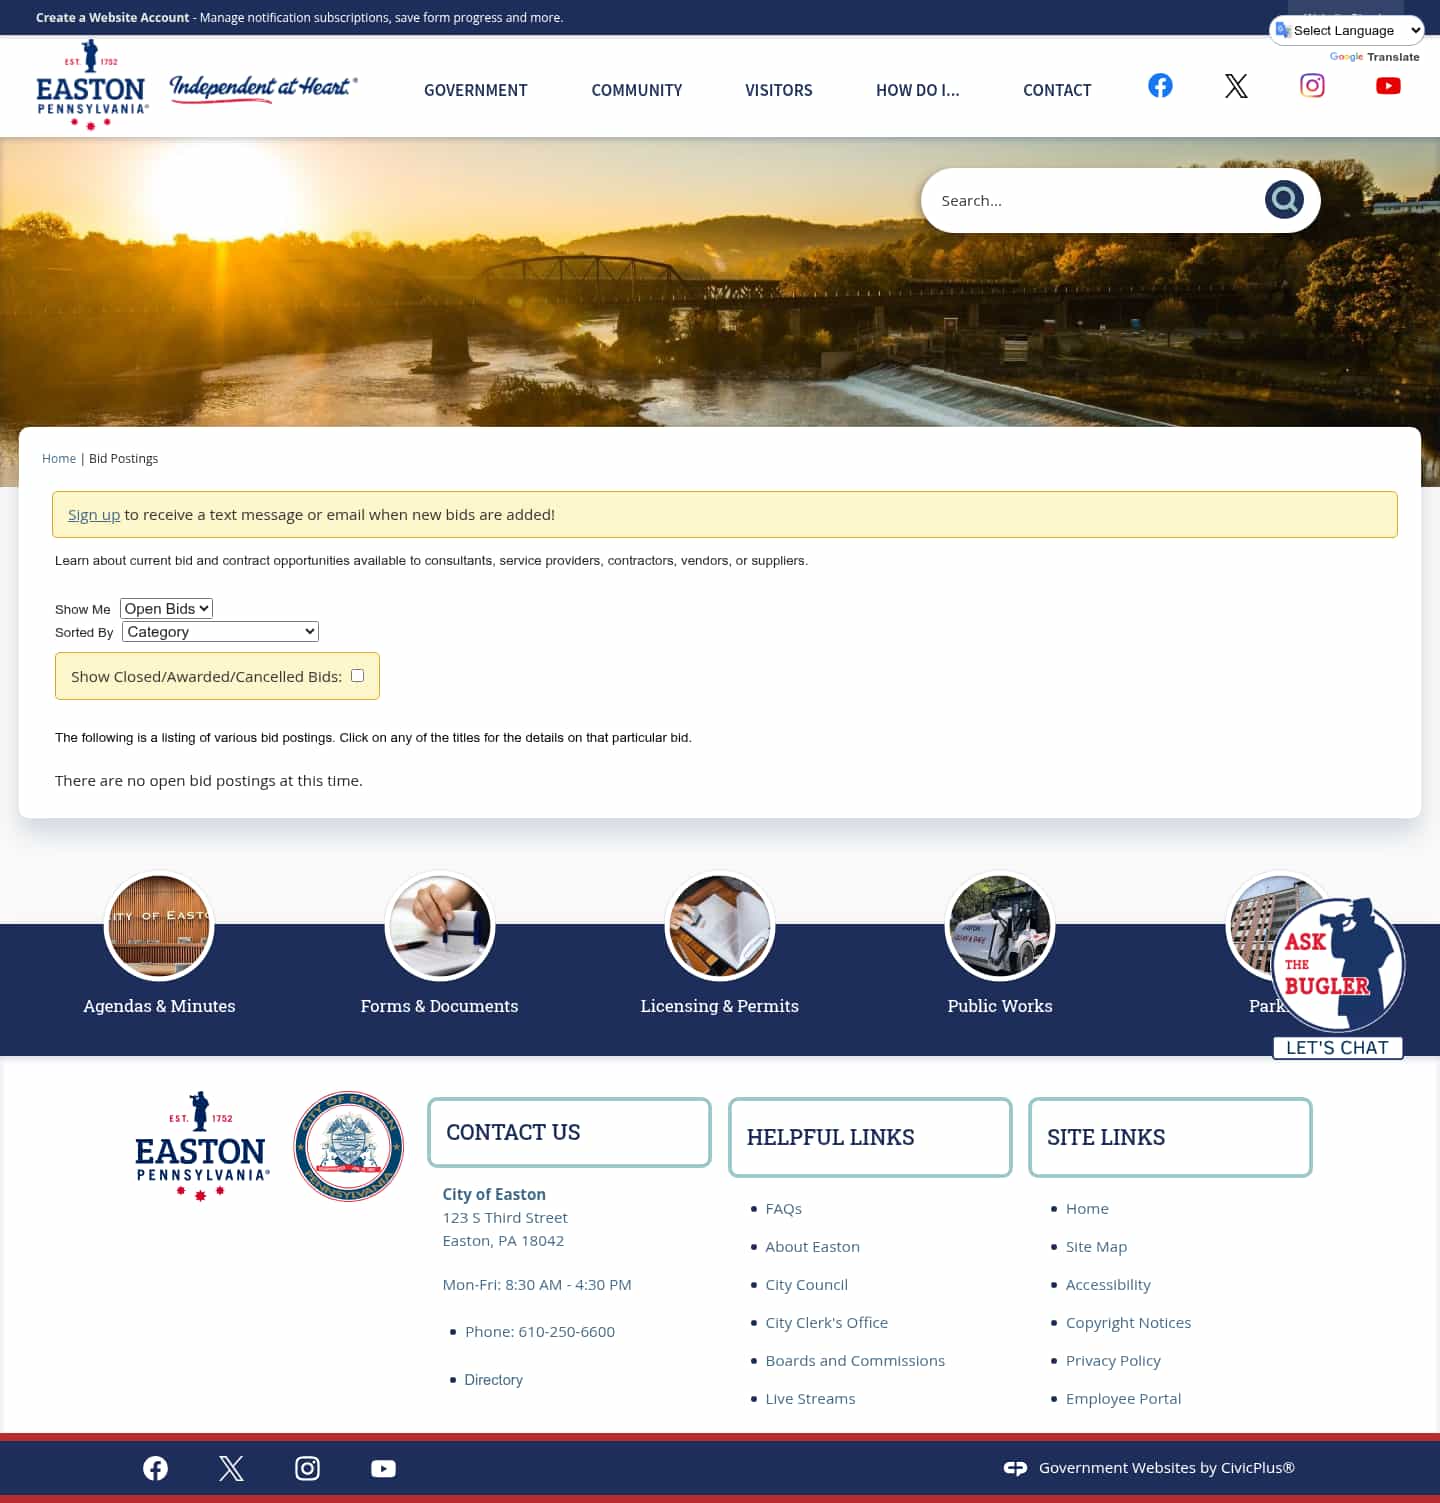Screen dimensions: 1440x1503
Task: Open the HOW DO I... menu
Action: point(917,90)
